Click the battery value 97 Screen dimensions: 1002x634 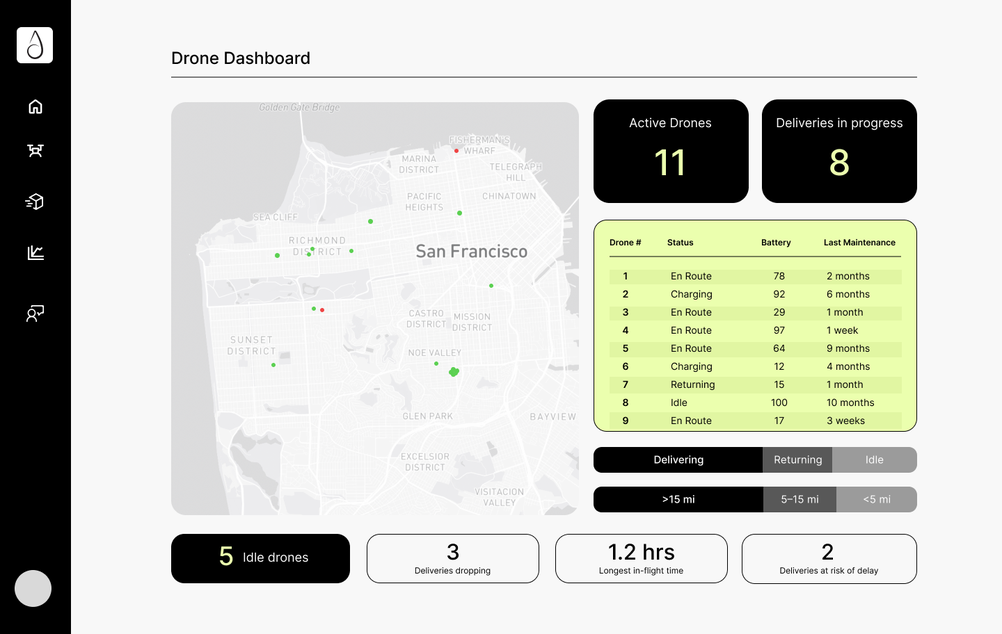pyautogui.click(x=779, y=330)
